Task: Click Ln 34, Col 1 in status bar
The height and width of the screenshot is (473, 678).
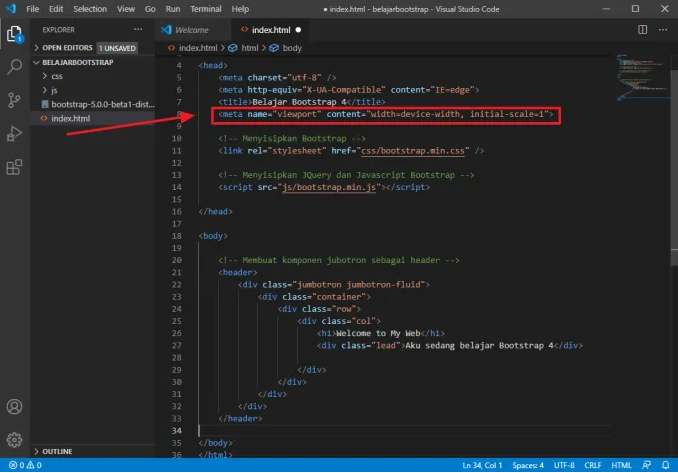Action: [x=482, y=465]
